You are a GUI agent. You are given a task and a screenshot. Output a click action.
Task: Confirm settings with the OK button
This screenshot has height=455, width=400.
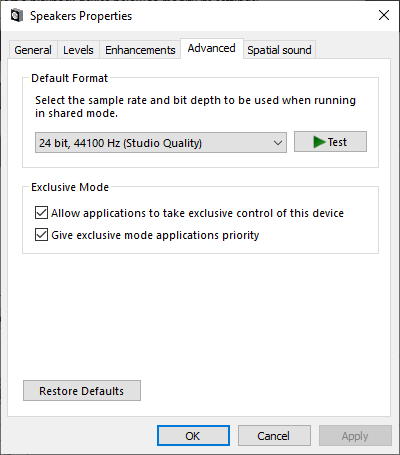[193, 436]
